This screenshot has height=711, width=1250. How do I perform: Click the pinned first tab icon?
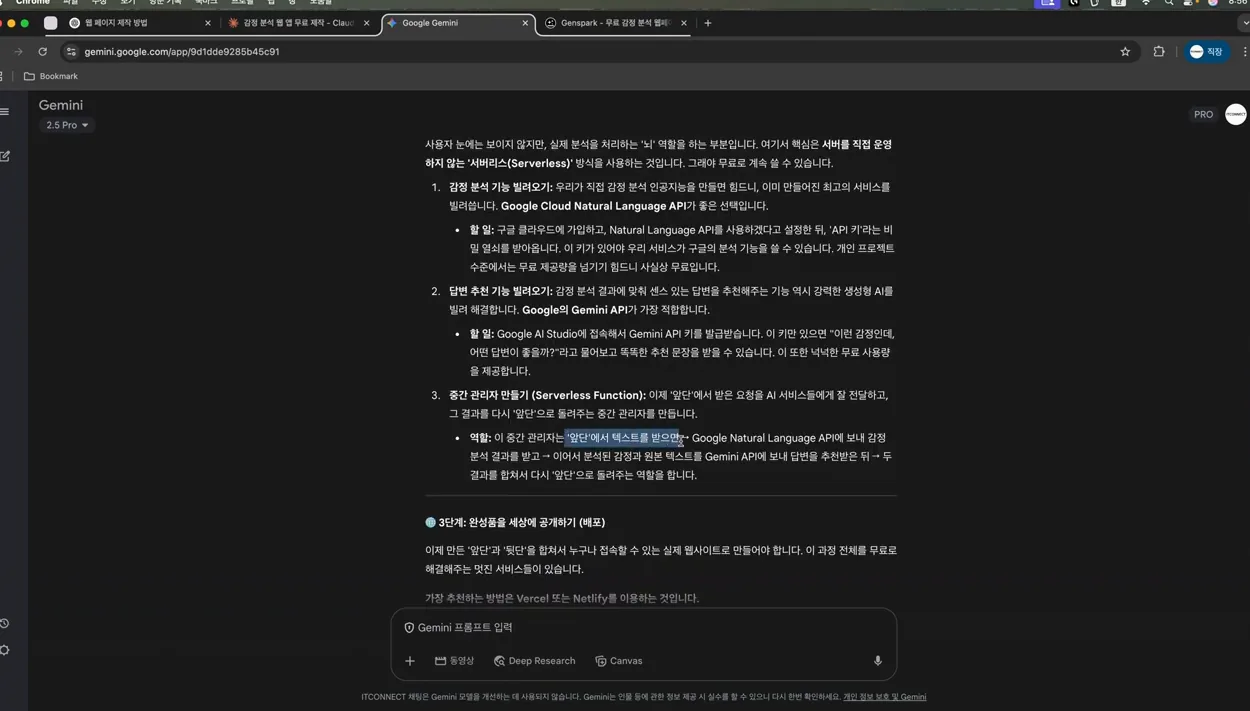click(50, 23)
